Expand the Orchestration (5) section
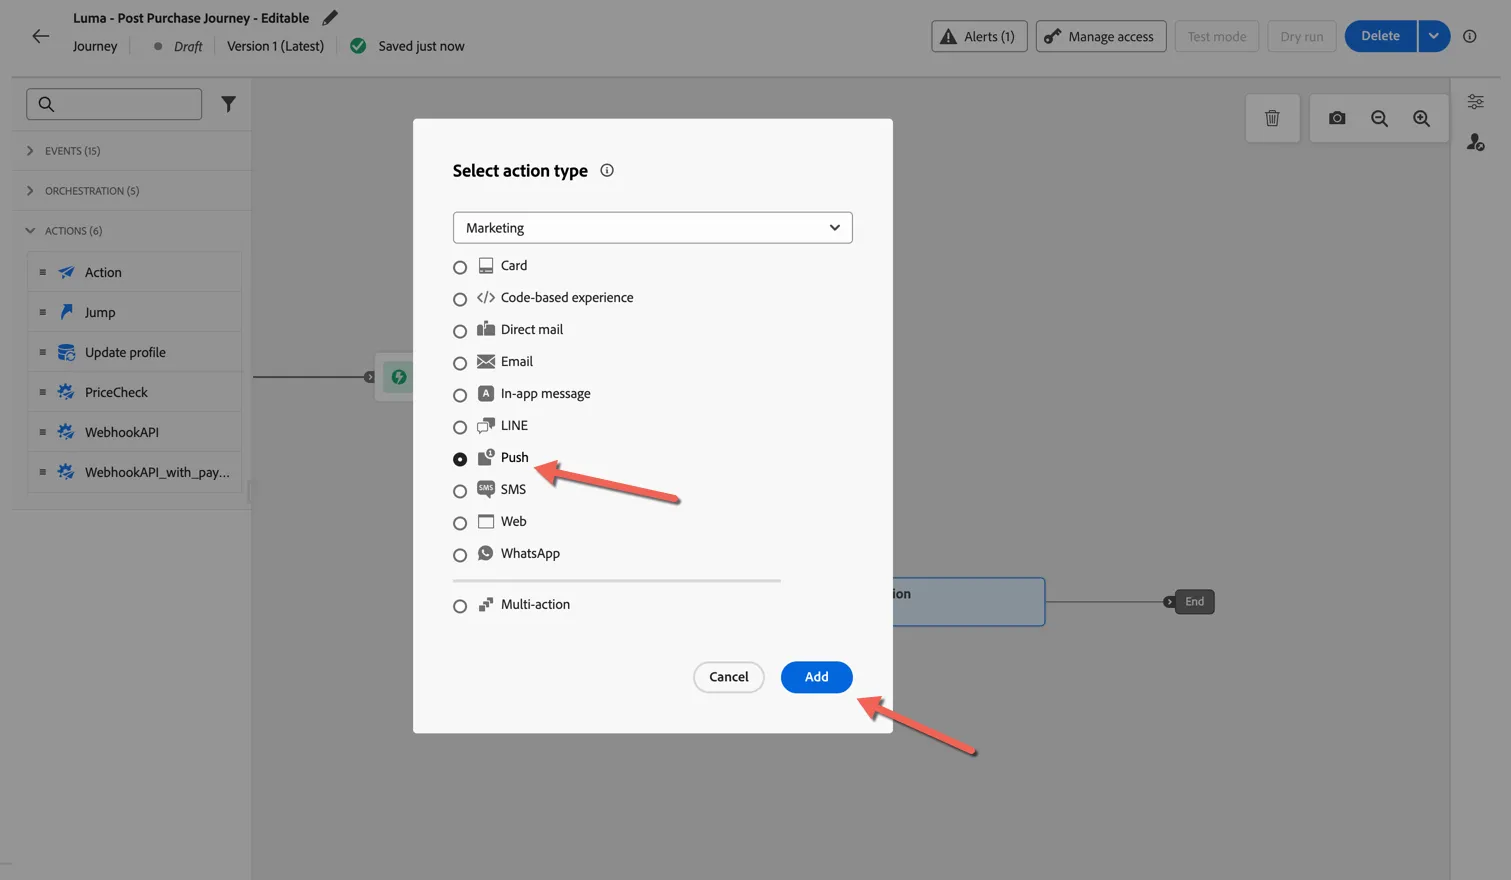 click(30, 191)
